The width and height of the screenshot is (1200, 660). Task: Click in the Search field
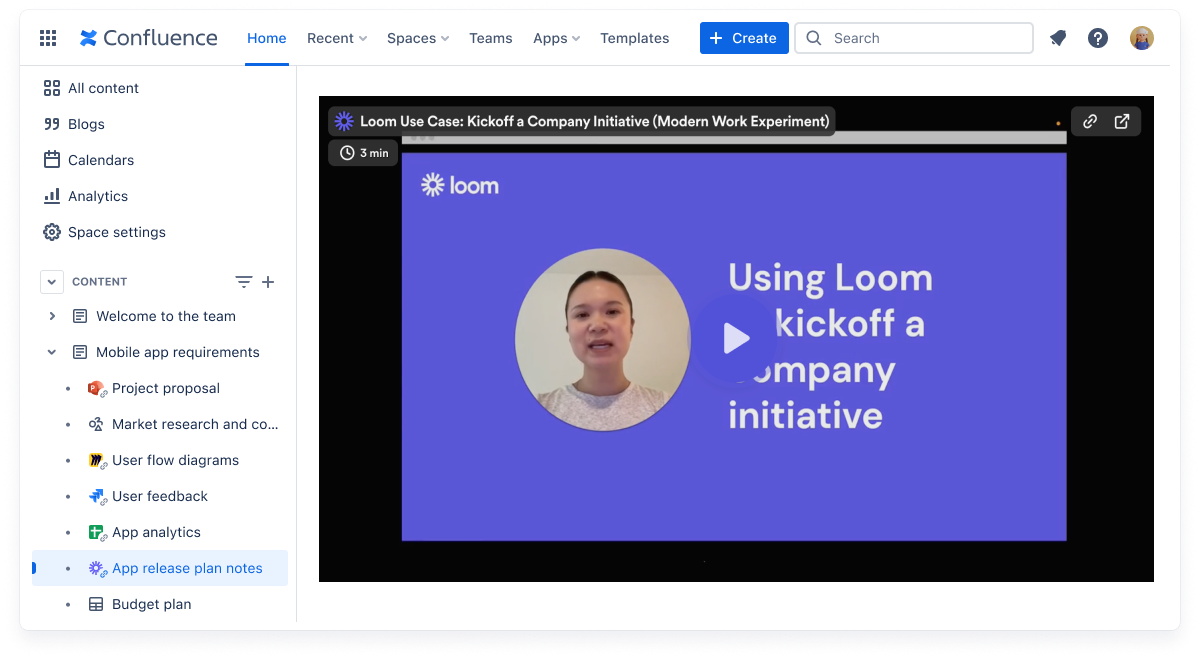pos(914,38)
